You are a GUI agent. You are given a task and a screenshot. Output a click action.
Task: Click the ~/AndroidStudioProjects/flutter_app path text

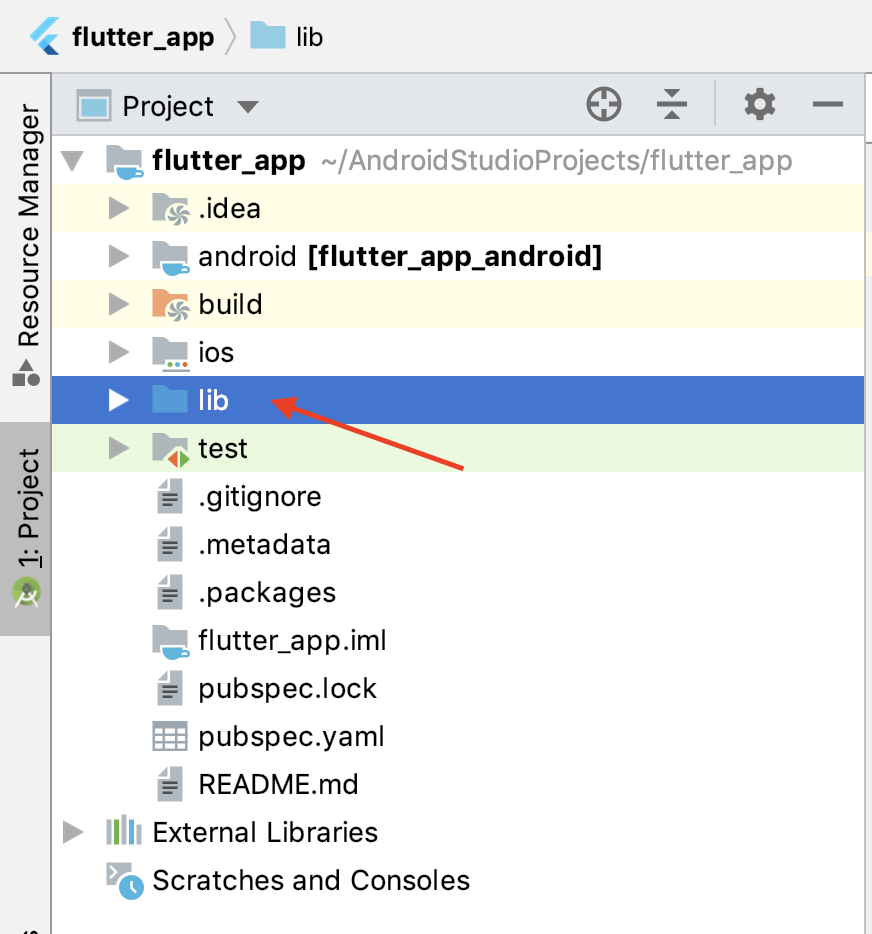(x=557, y=161)
